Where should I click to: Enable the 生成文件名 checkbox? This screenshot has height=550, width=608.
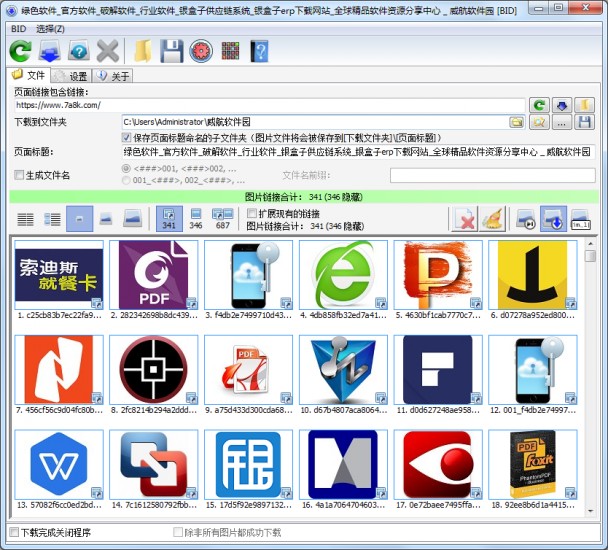tap(19, 175)
